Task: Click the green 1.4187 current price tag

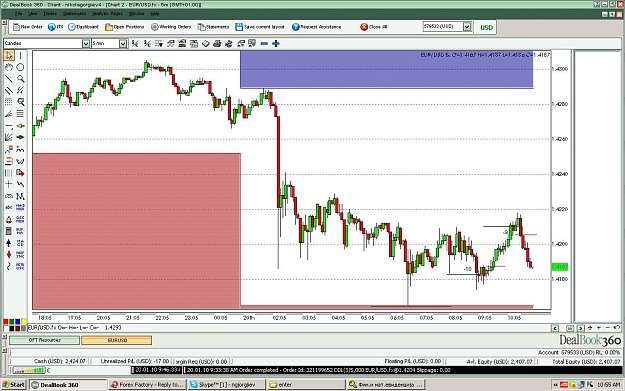Action: 560,267
